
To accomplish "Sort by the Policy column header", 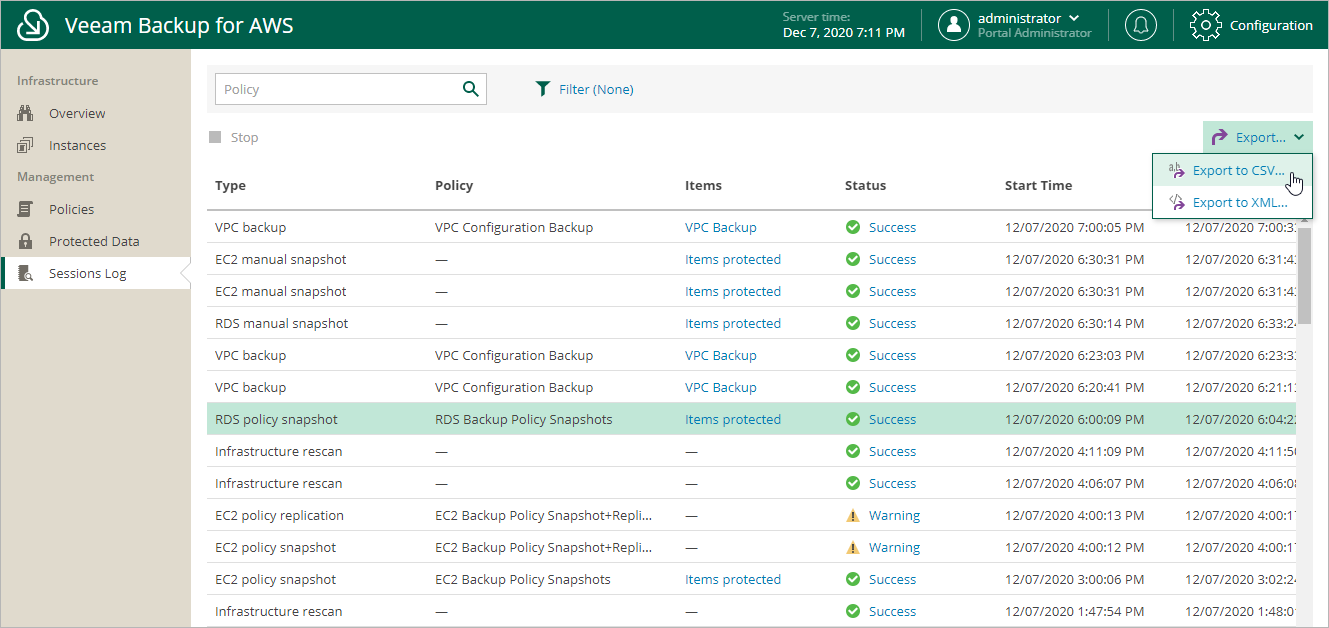I will tap(454, 185).
